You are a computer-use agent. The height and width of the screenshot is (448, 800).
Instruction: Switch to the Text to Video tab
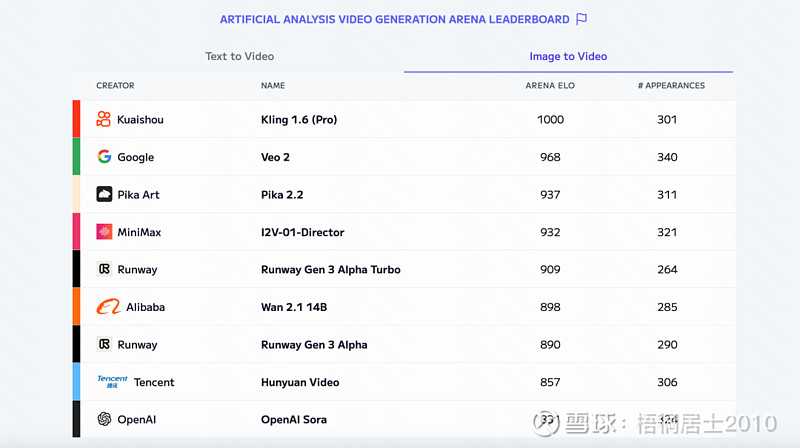pos(239,56)
